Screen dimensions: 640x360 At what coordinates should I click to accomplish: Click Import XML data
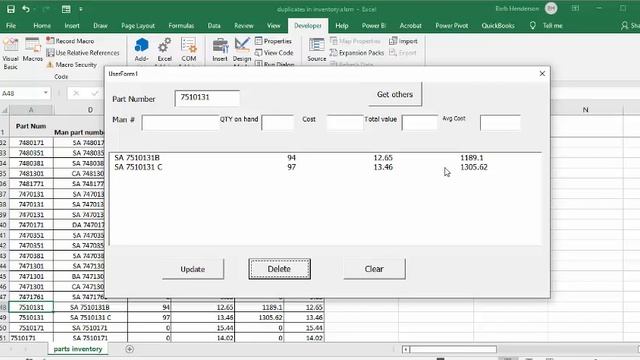(x=403, y=41)
